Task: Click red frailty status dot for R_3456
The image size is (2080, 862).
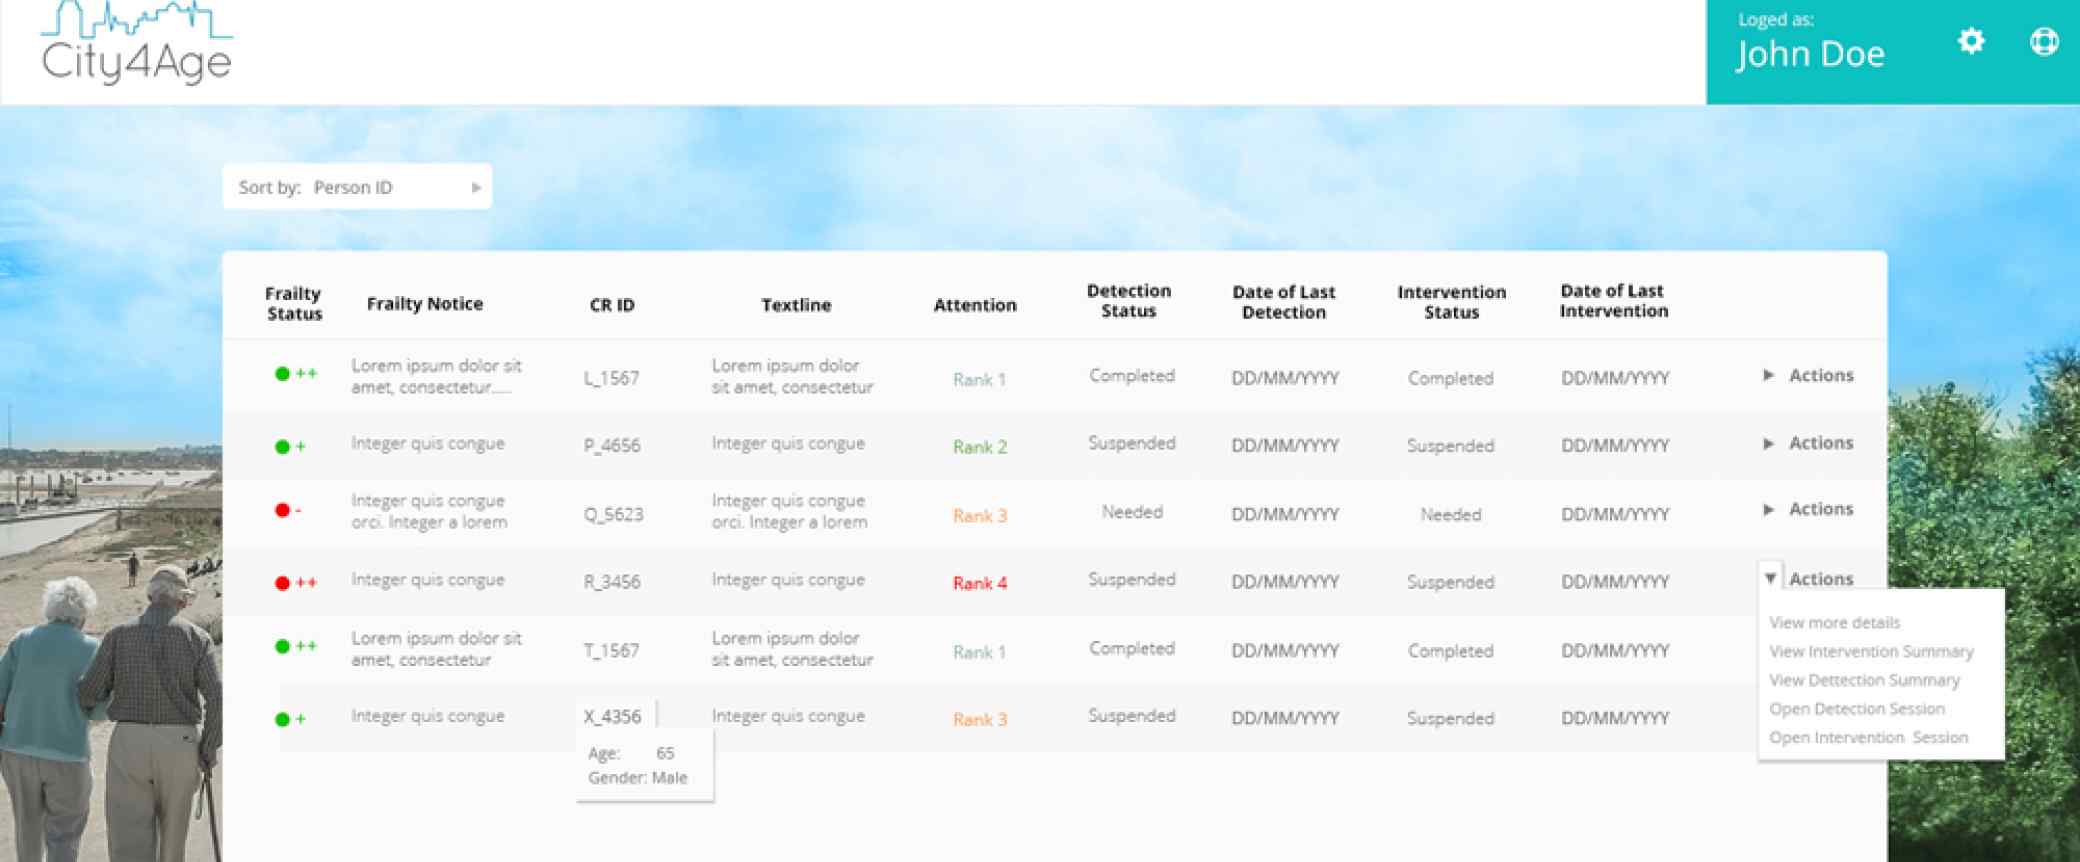Action: point(282,583)
